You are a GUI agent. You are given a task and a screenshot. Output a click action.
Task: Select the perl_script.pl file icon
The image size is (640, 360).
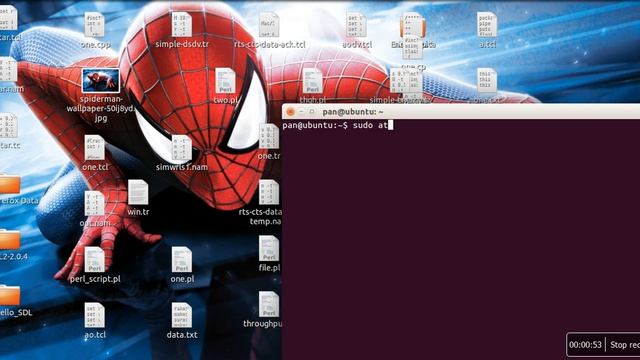[x=95, y=260]
